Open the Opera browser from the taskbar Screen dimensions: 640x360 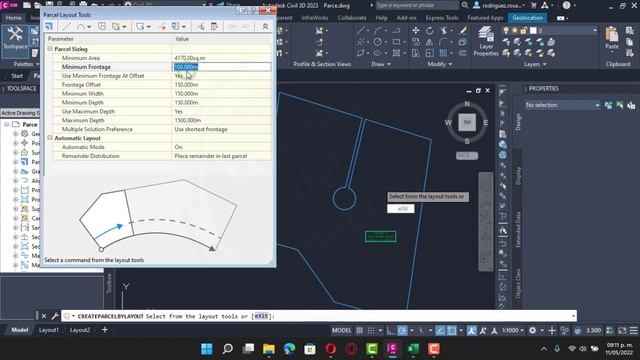click(x=331, y=349)
